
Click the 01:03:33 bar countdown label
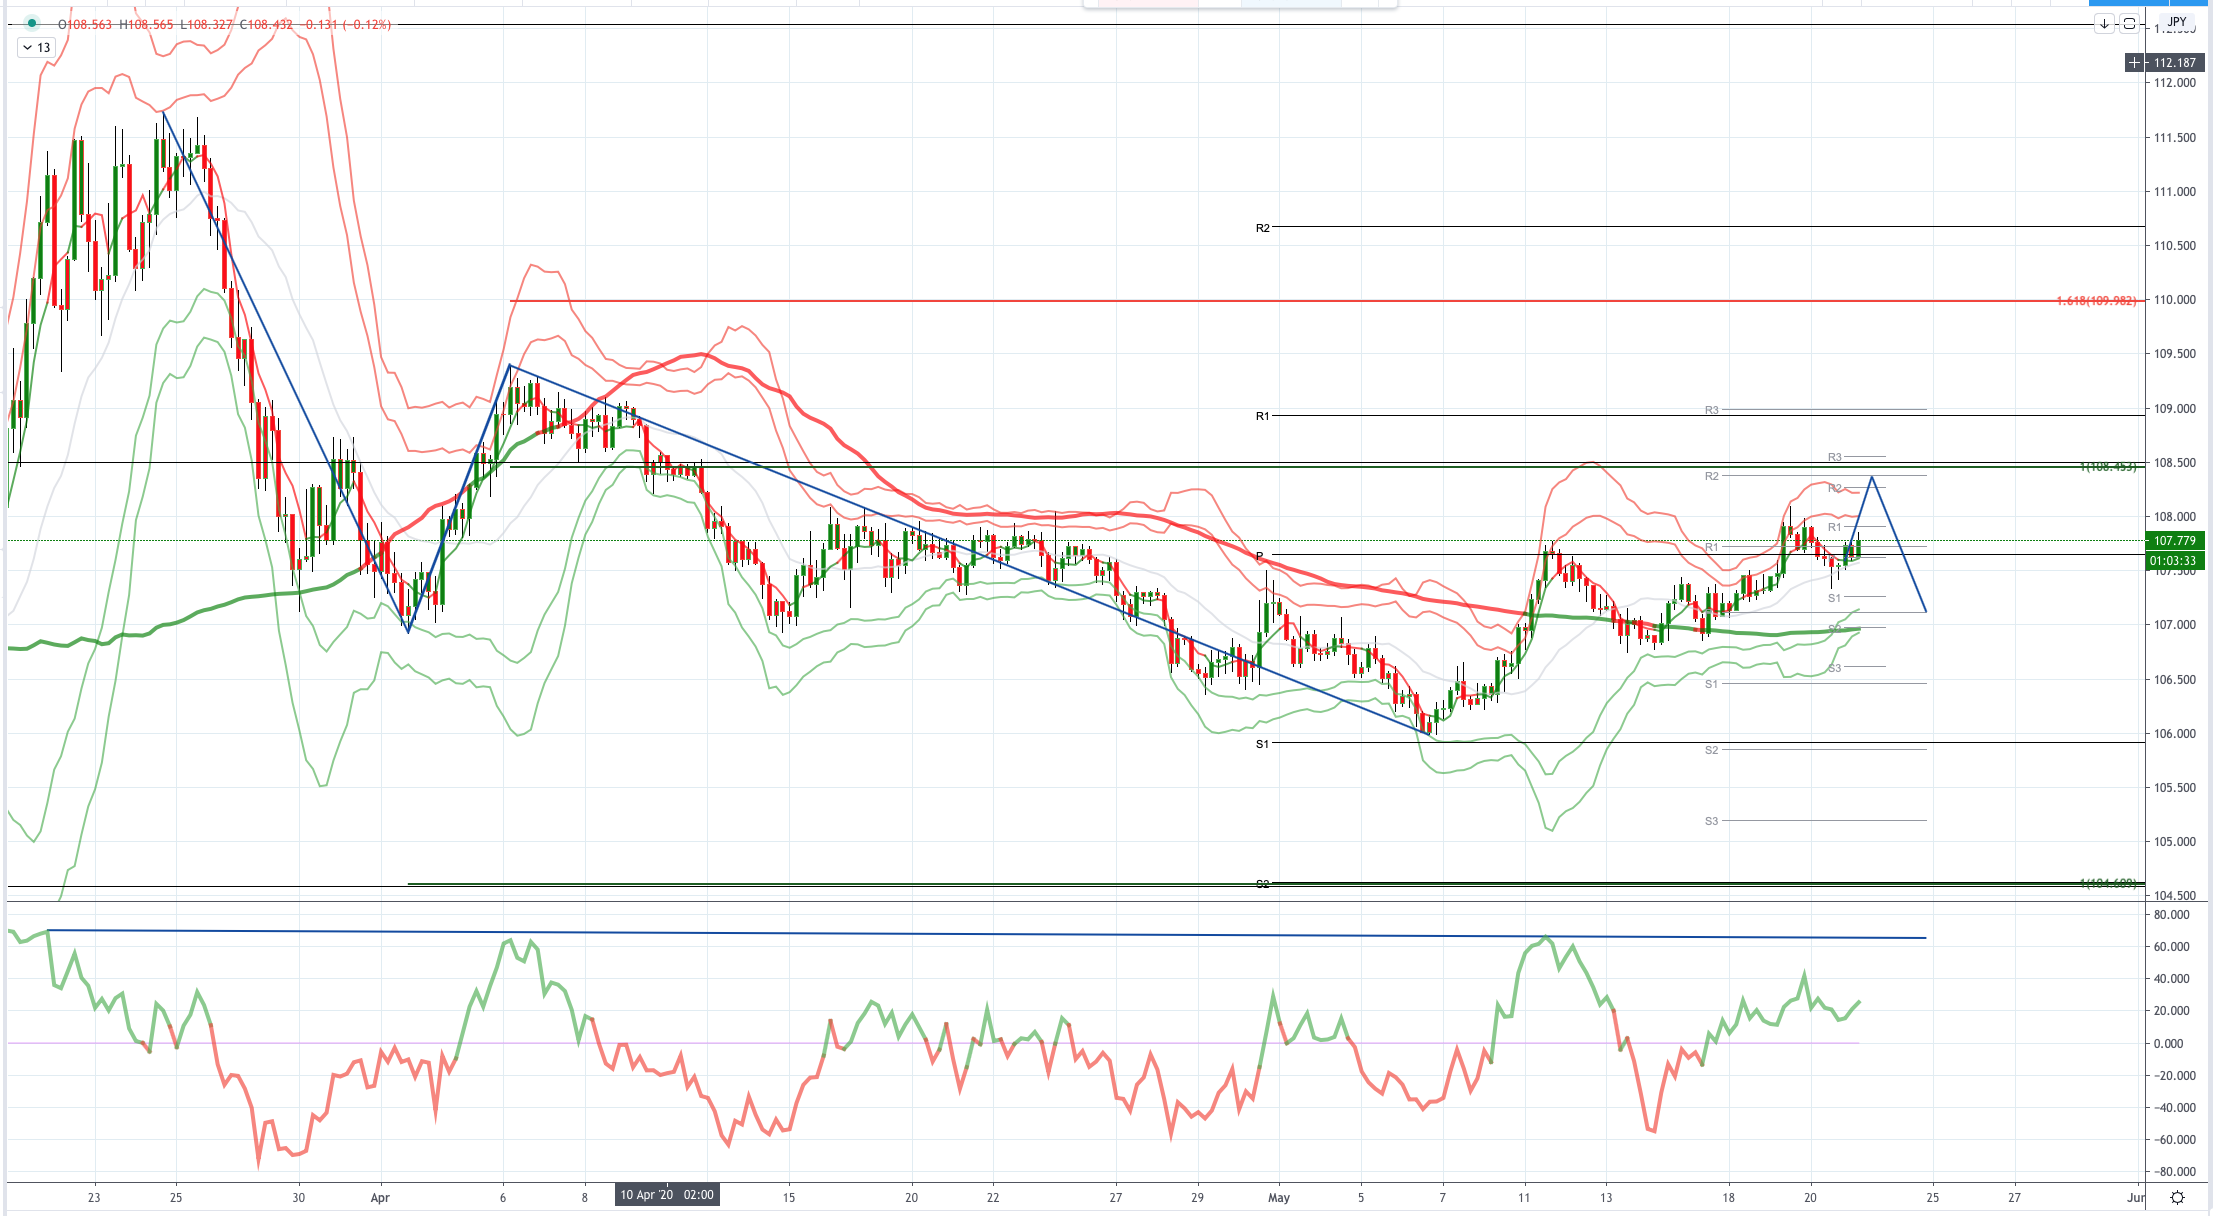(x=2174, y=560)
